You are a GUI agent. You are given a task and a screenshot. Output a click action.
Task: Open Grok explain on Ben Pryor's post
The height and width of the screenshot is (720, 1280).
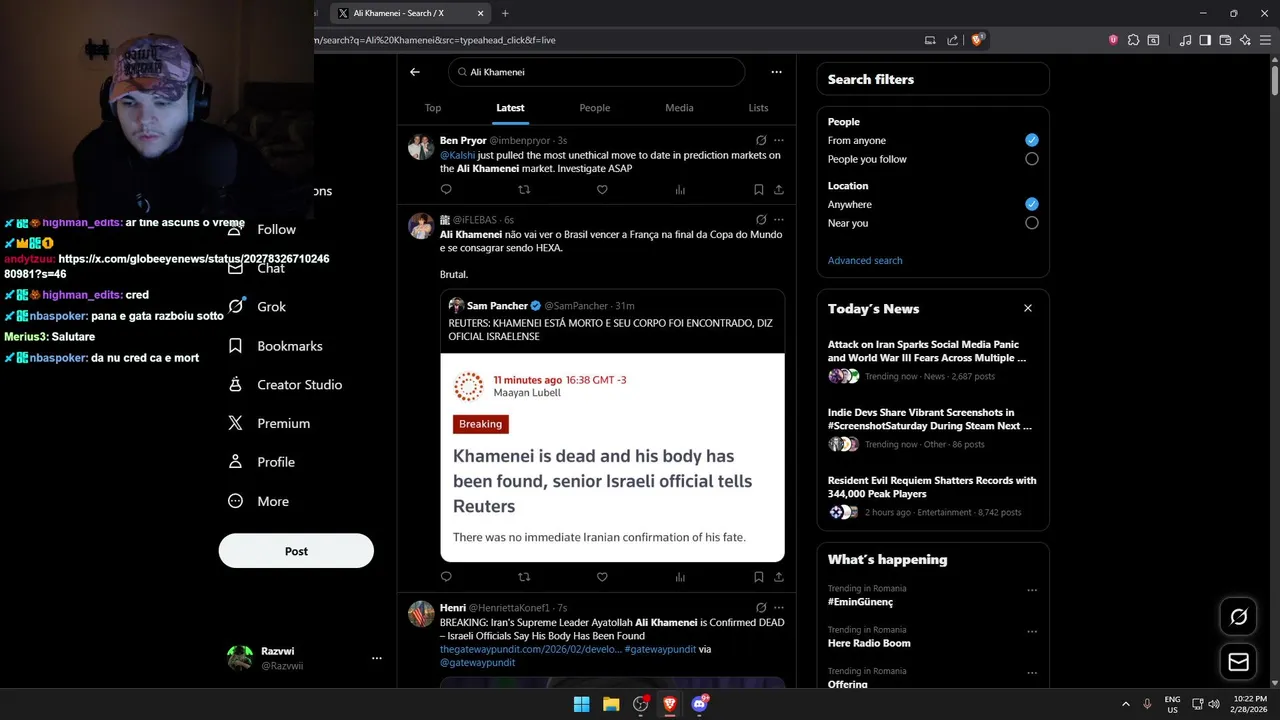click(761, 140)
